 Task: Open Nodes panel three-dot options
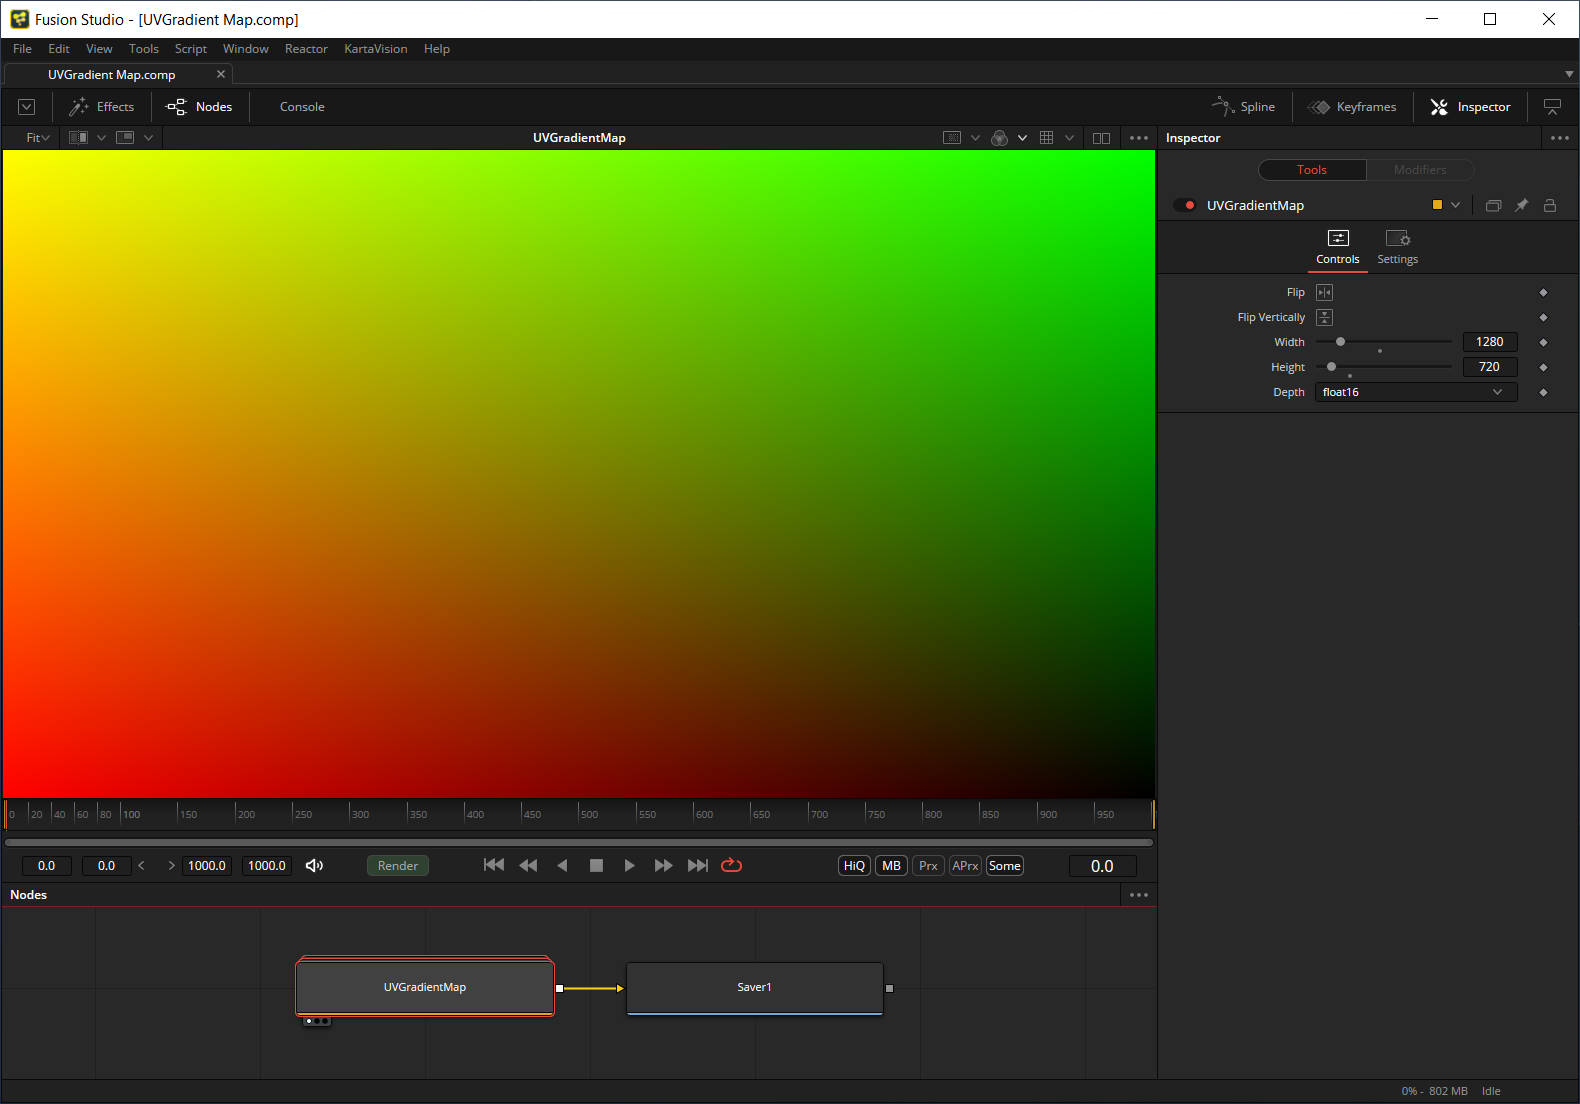(x=1139, y=895)
